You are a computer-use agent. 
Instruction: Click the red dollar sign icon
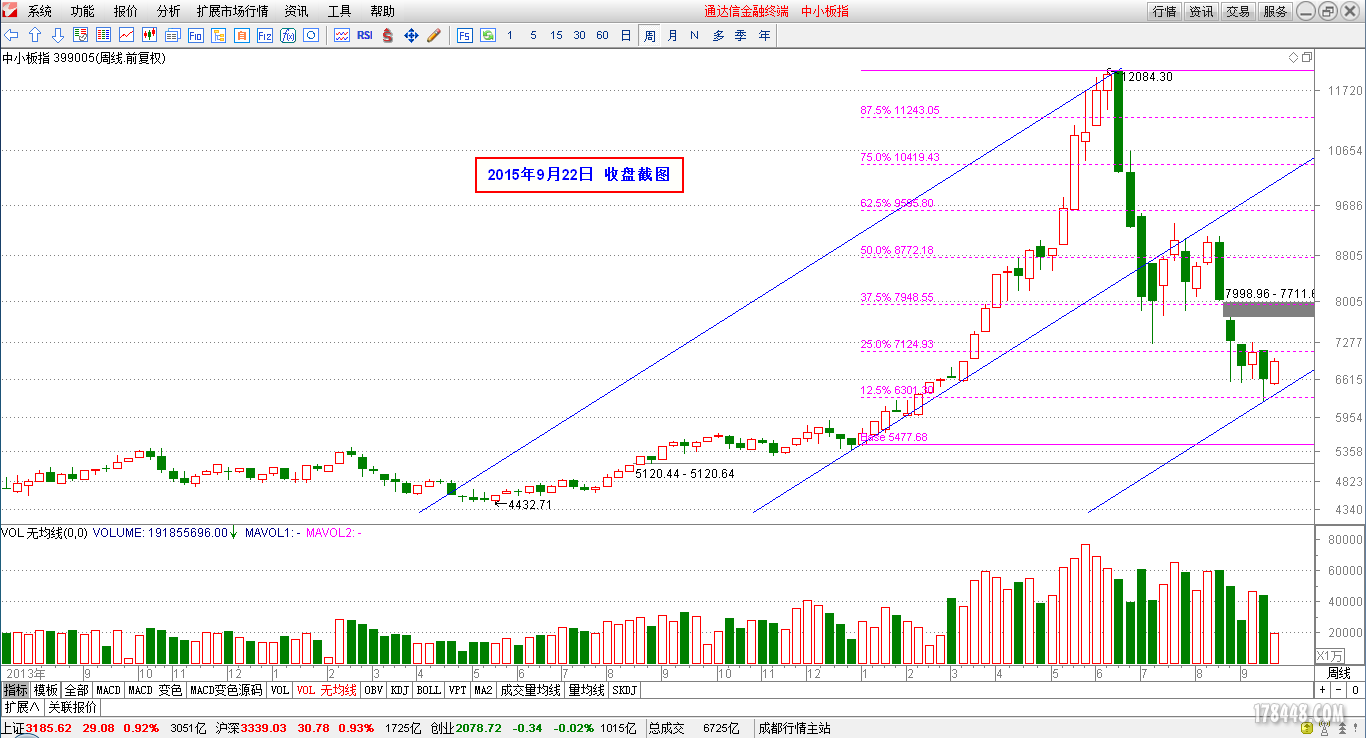(388, 35)
